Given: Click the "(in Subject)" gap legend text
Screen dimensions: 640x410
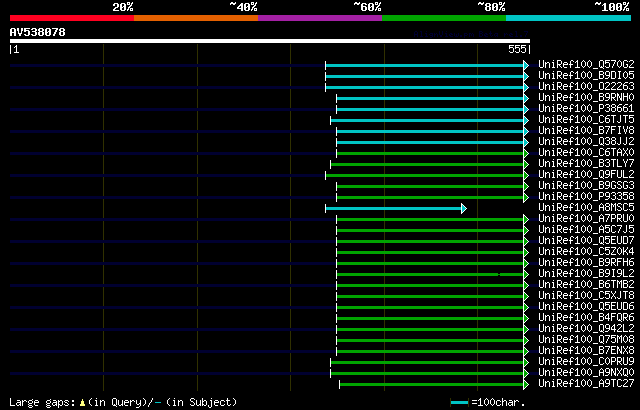Looking at the screenshot, I should [201, 402].
